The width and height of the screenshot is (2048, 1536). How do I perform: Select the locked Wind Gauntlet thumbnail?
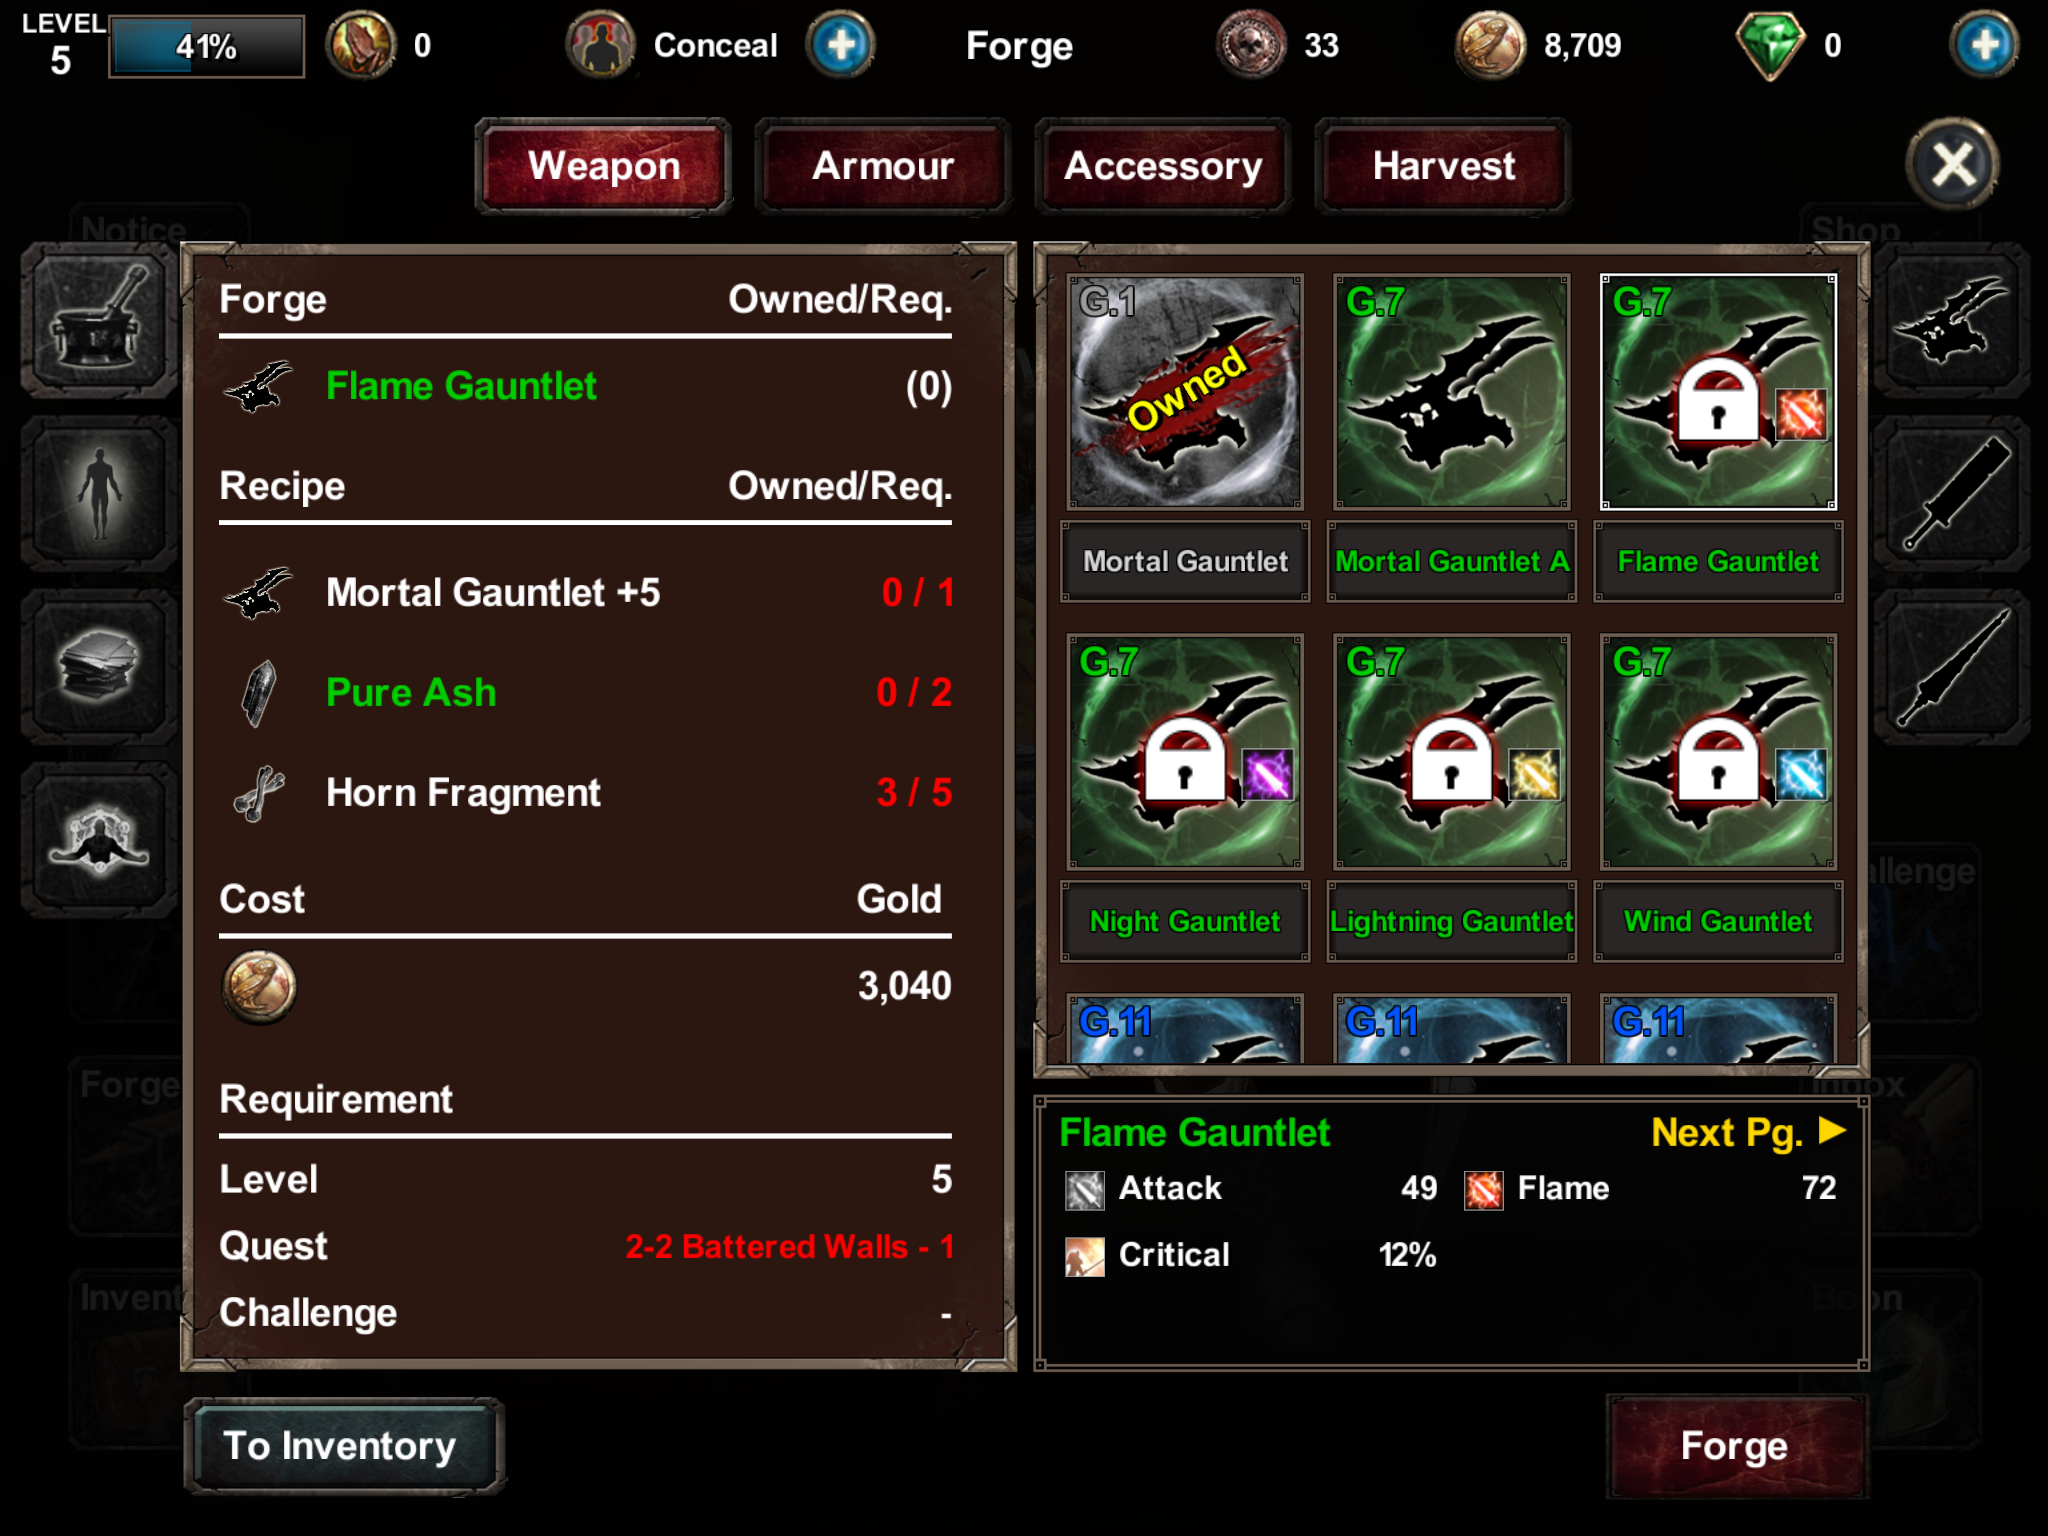coord(1718,752)
